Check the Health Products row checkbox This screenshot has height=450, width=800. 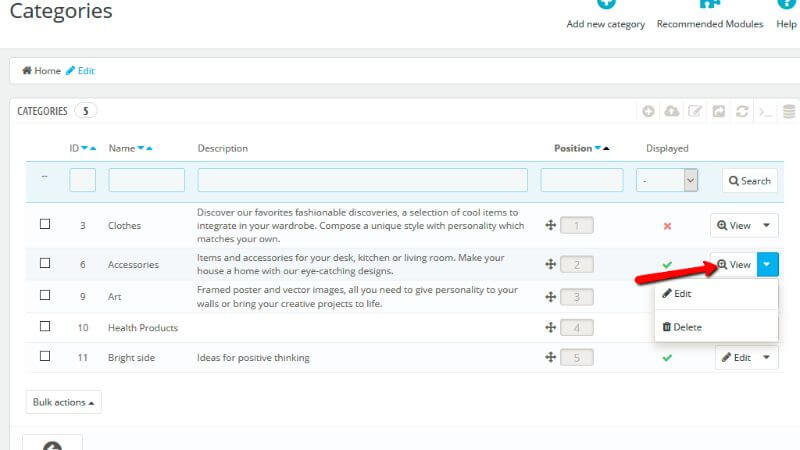tap(45, 326)
